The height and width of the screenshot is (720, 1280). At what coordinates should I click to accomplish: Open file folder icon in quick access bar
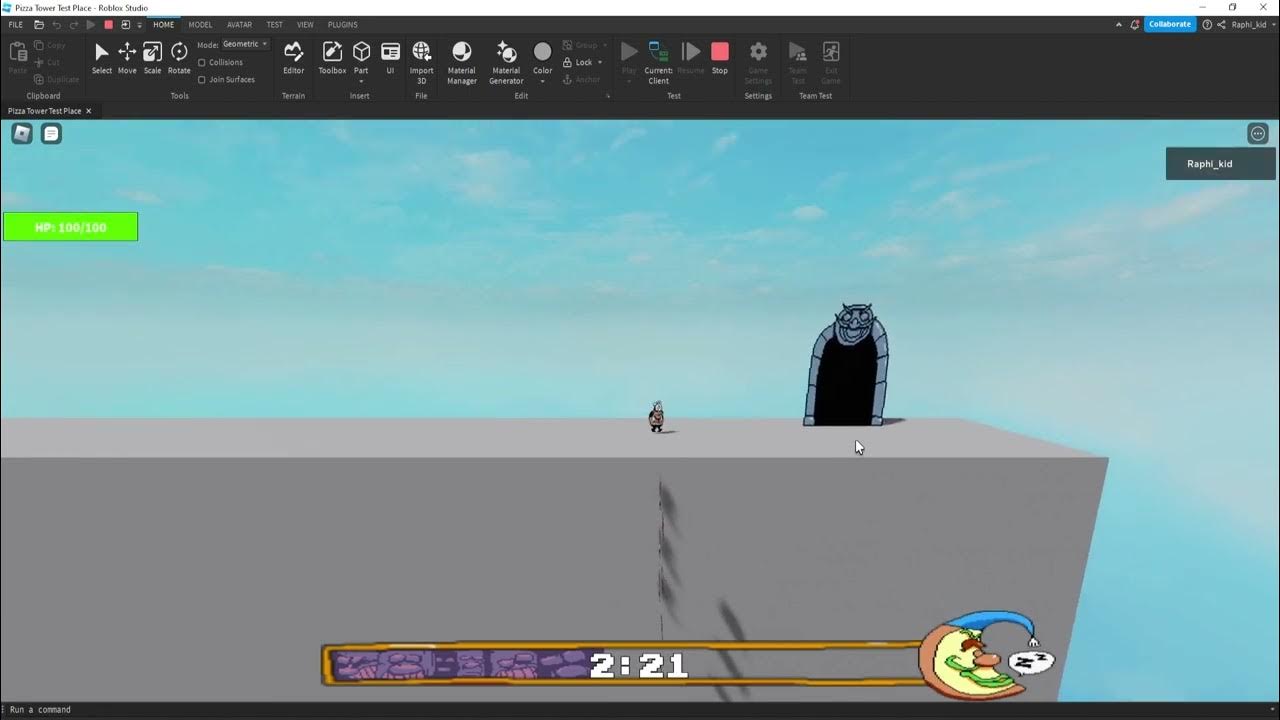[x=39, y=24]
